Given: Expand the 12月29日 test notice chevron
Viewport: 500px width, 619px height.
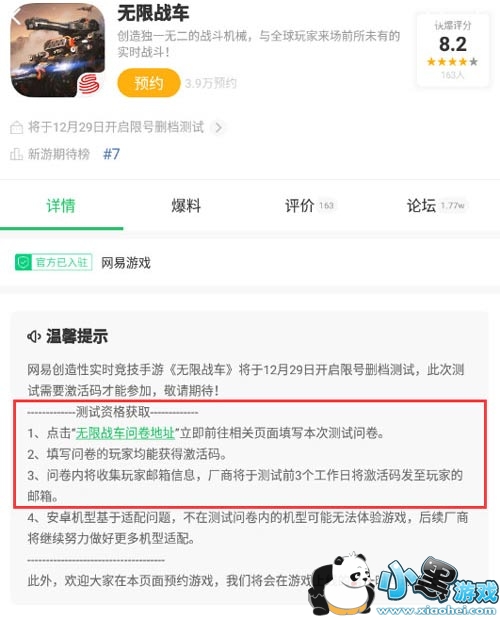Looking at the screenshot, I should click(218, 128).
